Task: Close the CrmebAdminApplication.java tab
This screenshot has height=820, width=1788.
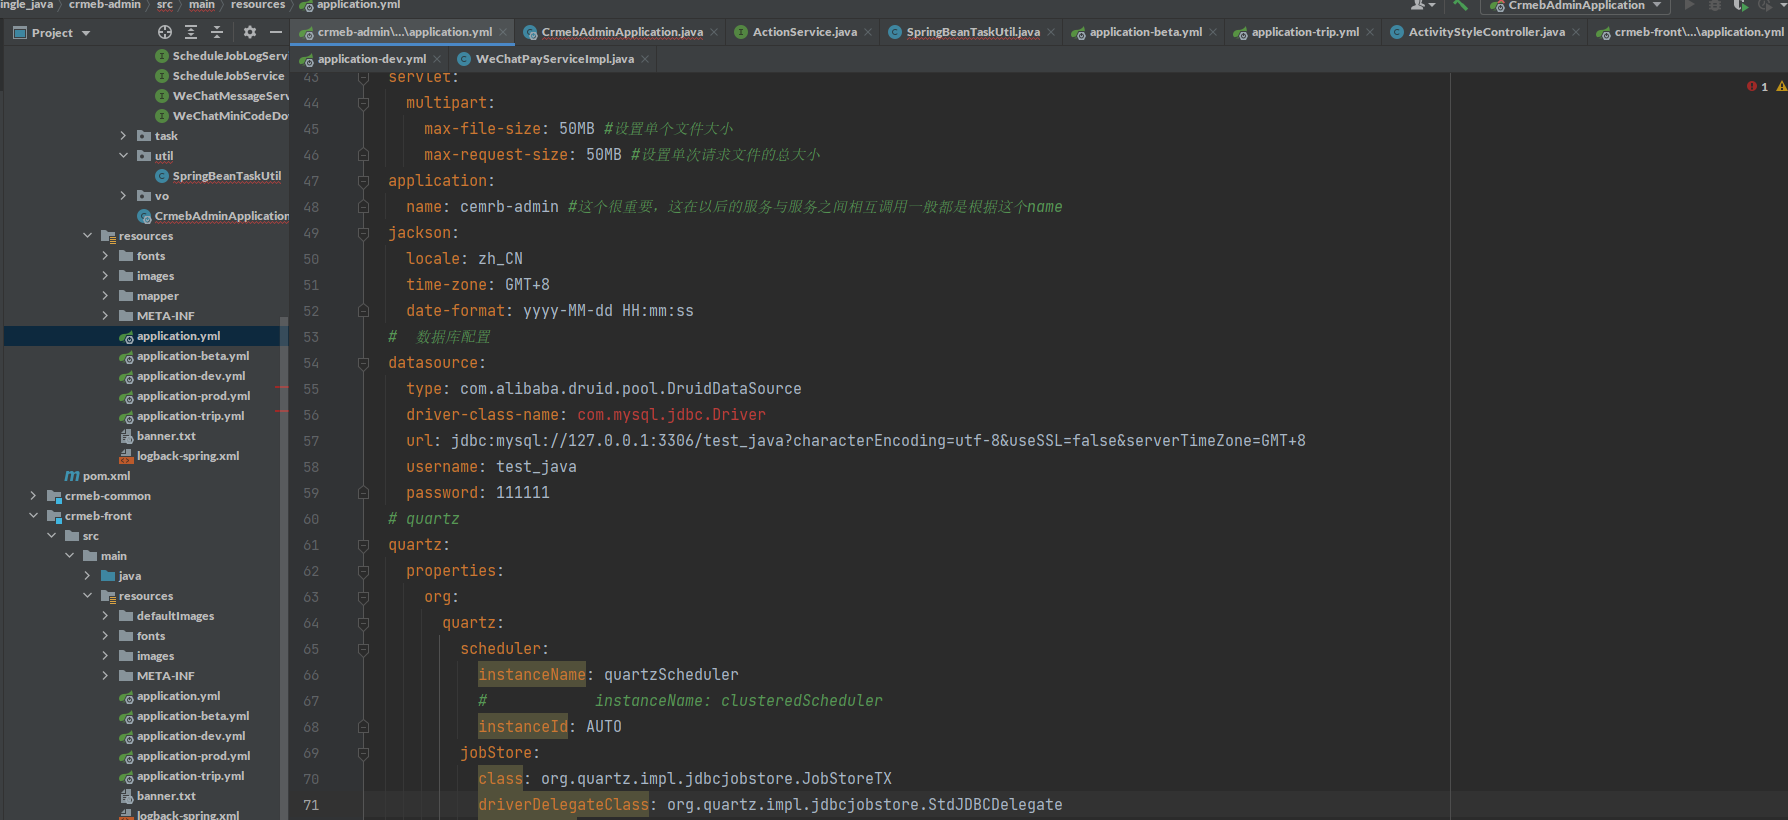Action: tap(714, 32)
